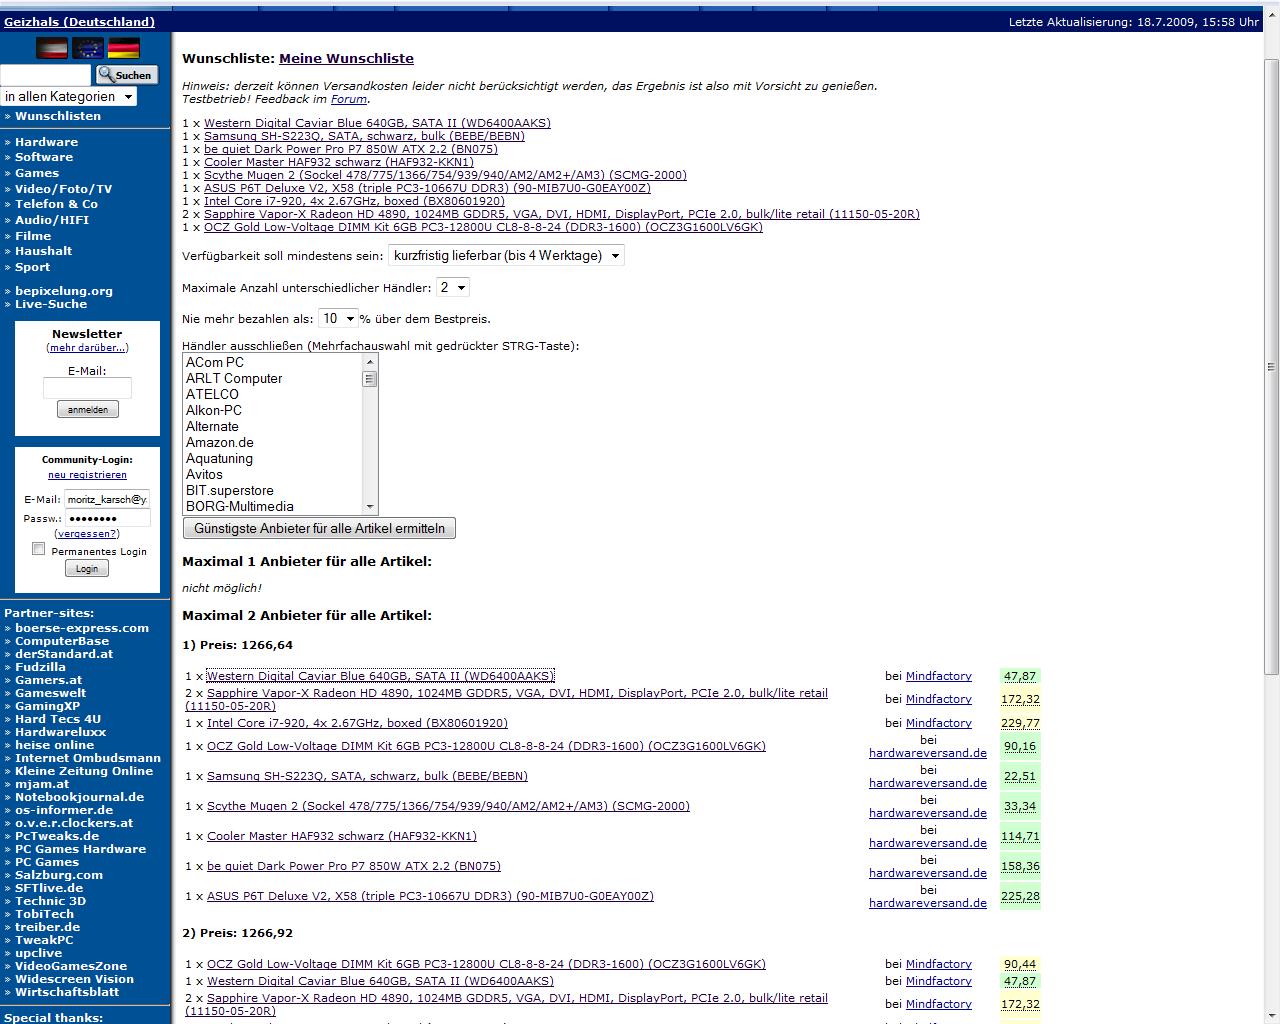Open the Games category
Screen dimensions: 1280x1024
coord(37,173)
